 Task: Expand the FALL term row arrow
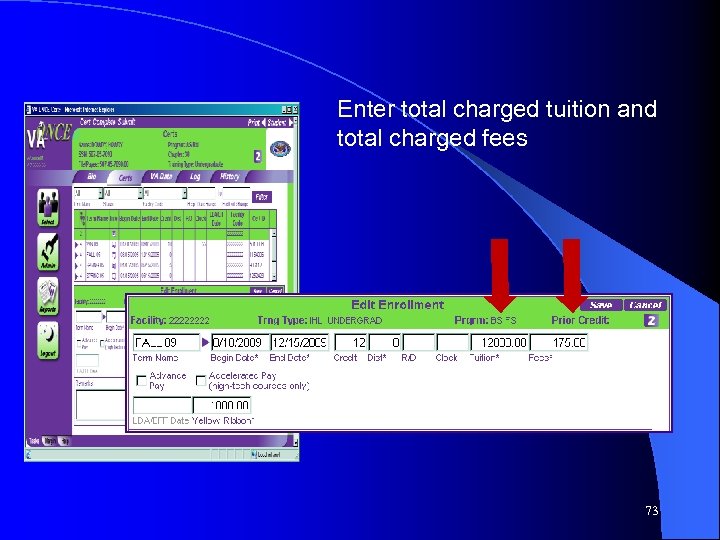[x=76, y=255]
